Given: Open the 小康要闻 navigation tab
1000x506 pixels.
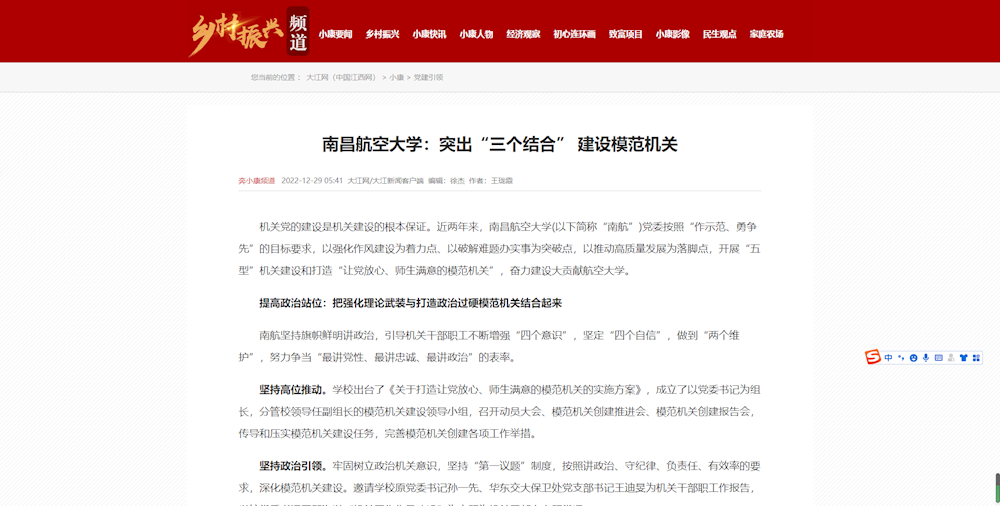Looking at the screenshot, I should 335,34.
